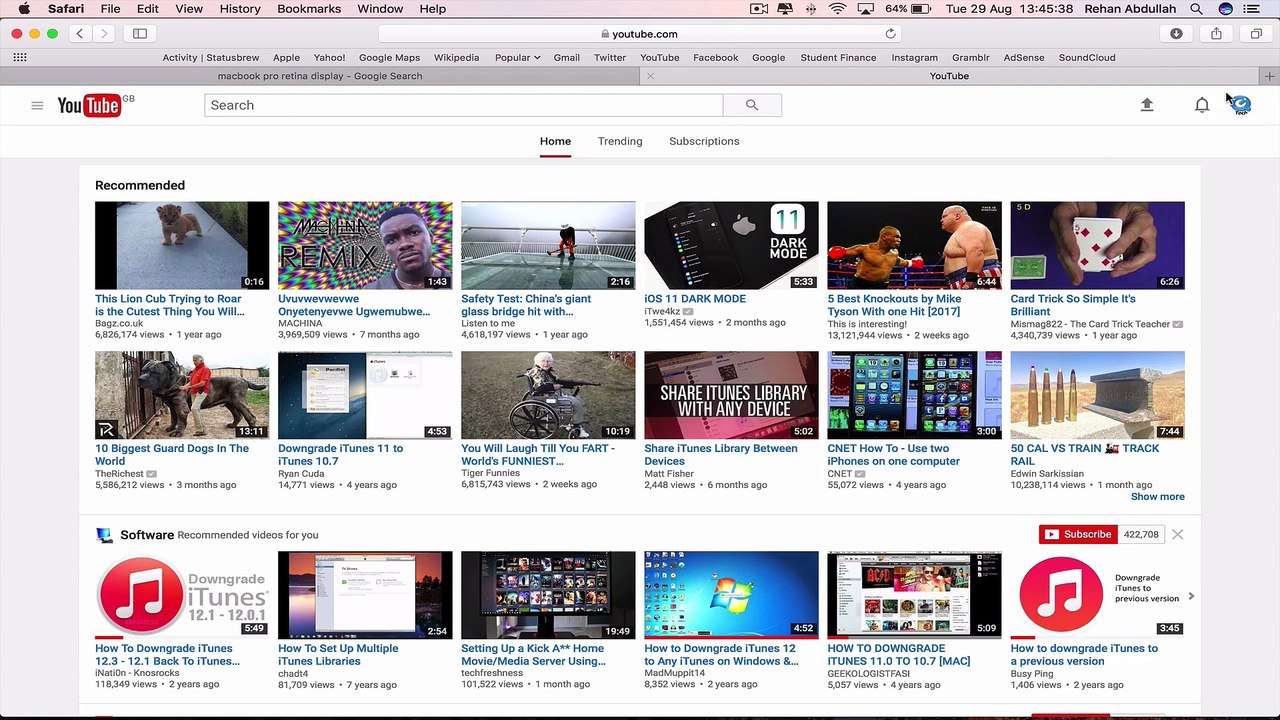
Task: Open the Wikipedia bookmark
Action: tap(456, 58)
